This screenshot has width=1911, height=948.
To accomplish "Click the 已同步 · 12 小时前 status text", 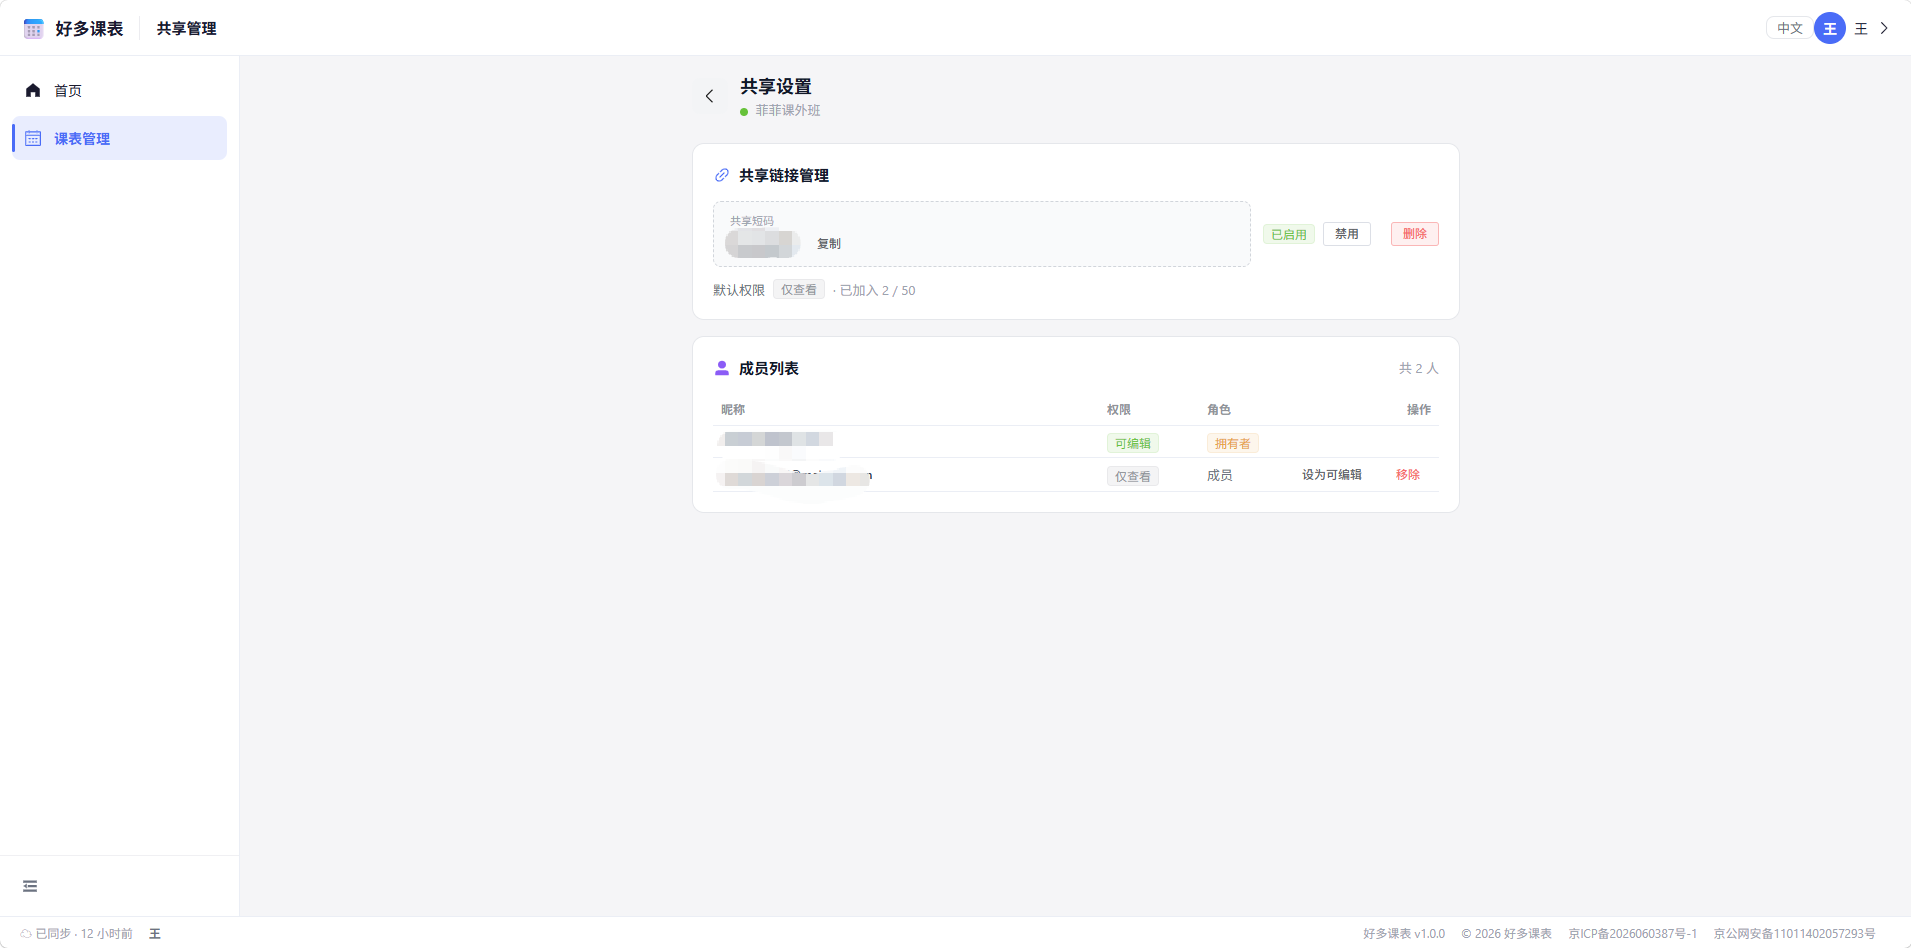I will [84, 933].
